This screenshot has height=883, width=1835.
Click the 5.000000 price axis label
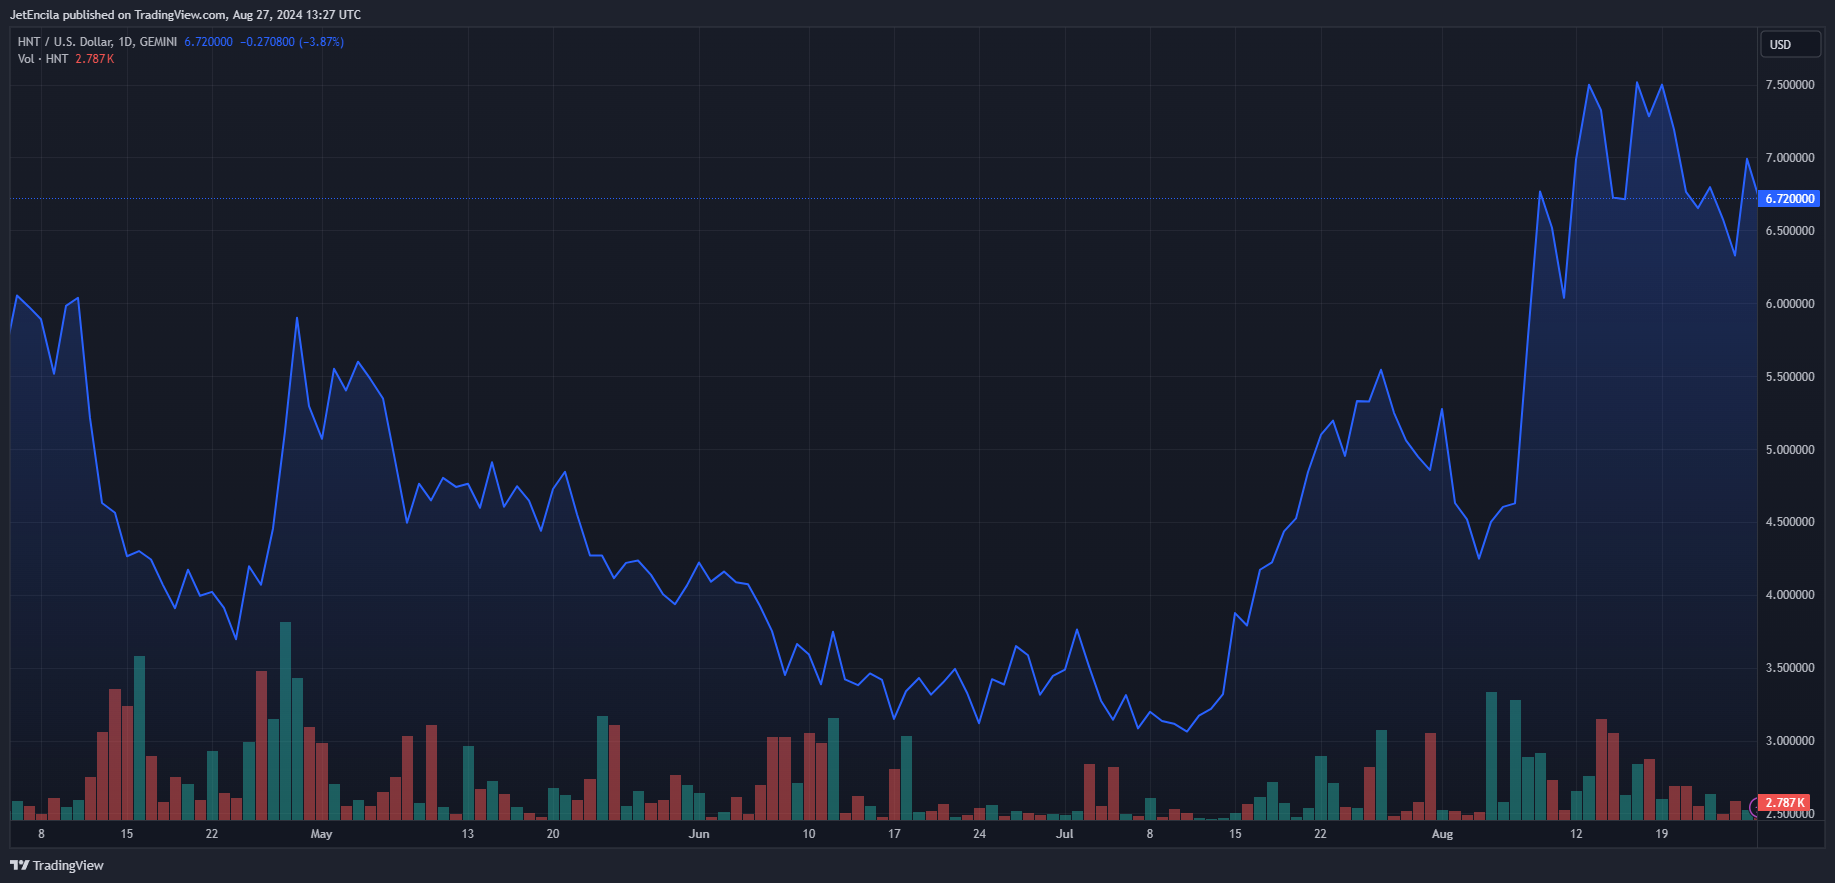click(x=1790, y=450)
